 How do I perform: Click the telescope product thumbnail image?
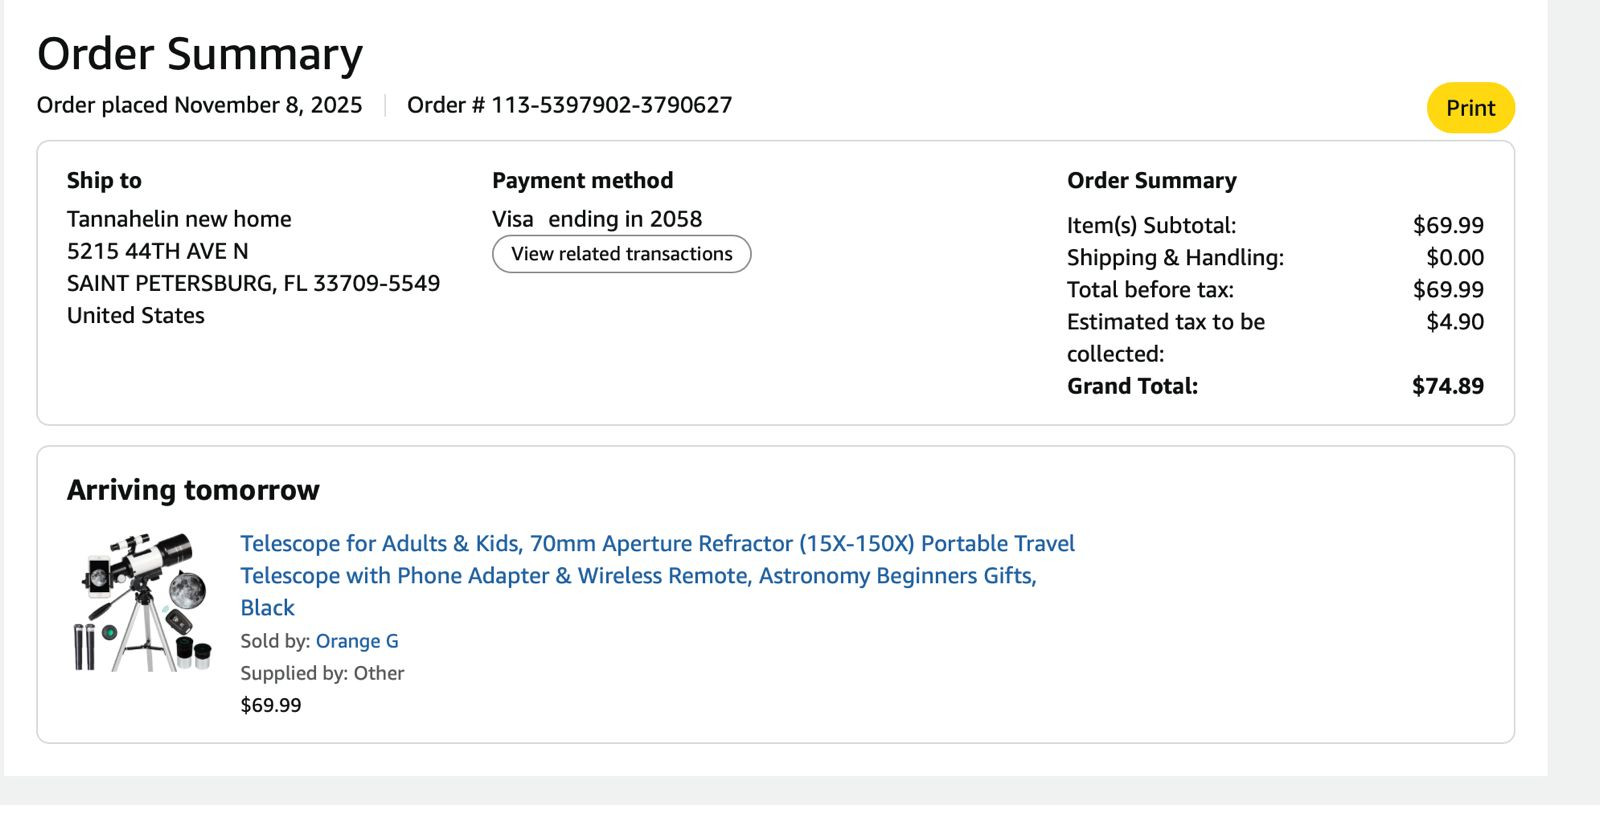pyautogui.click(x=143, y=602)
